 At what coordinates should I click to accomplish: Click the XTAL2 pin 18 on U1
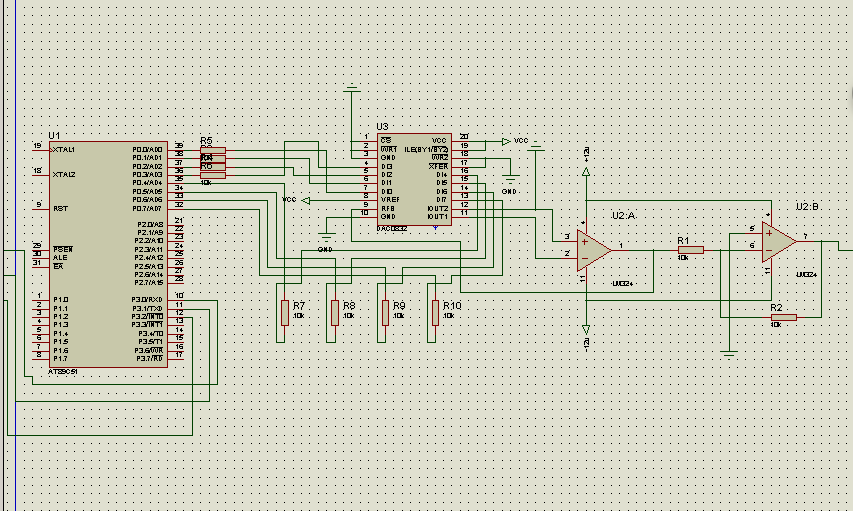coord(41,175)
